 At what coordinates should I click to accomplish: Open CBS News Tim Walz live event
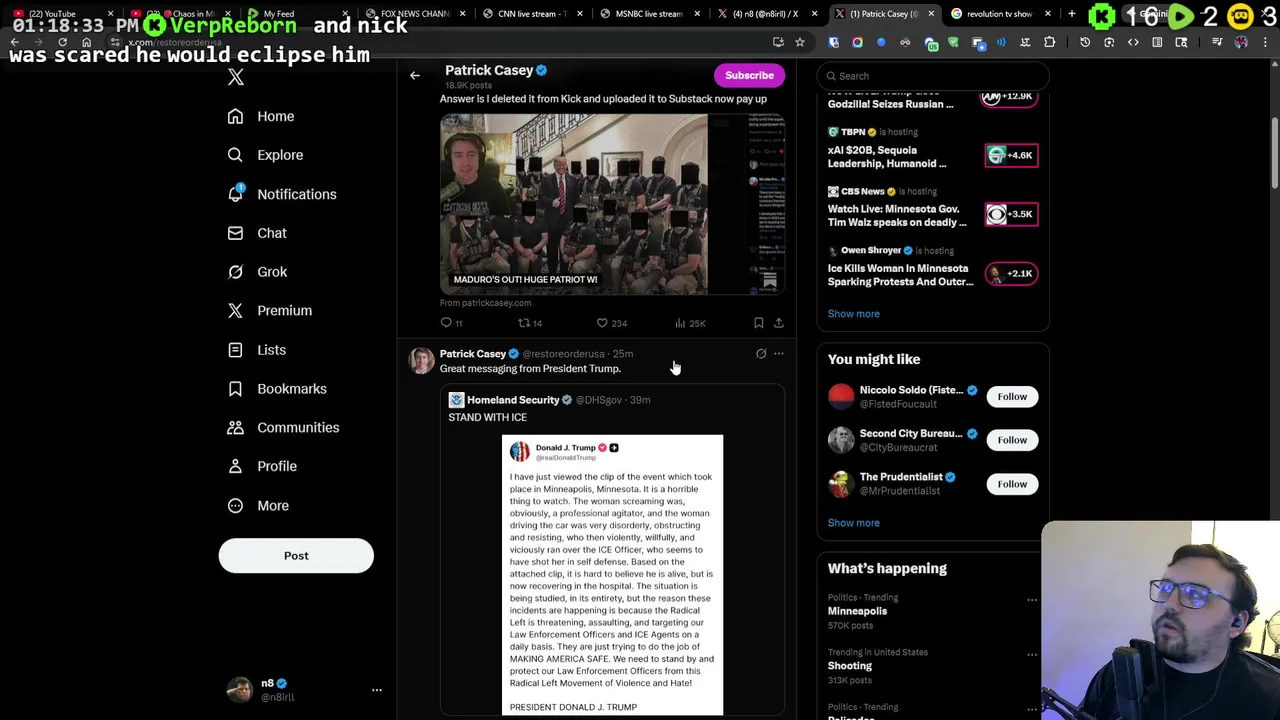point(932,210)
